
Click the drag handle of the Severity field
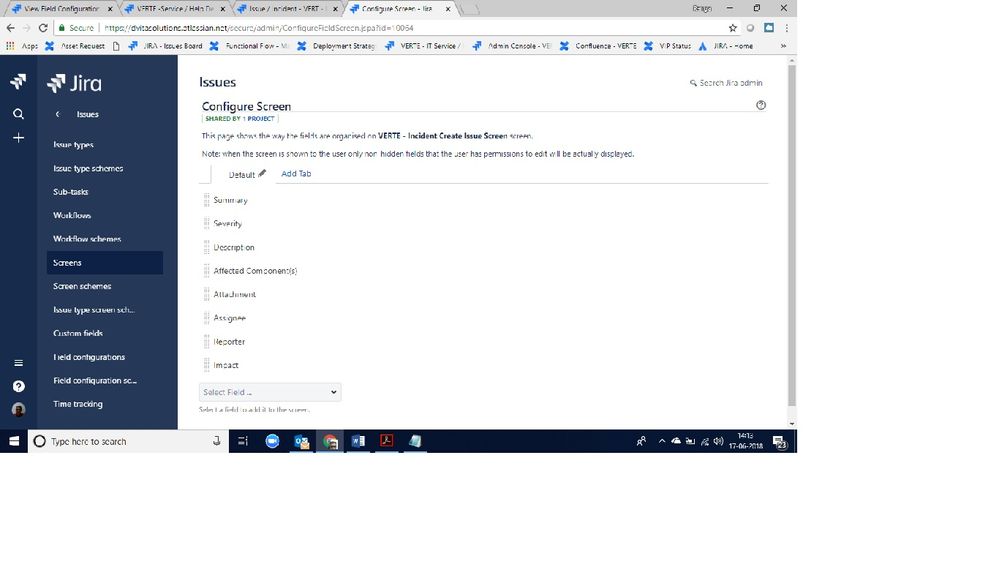coord(206,224)
